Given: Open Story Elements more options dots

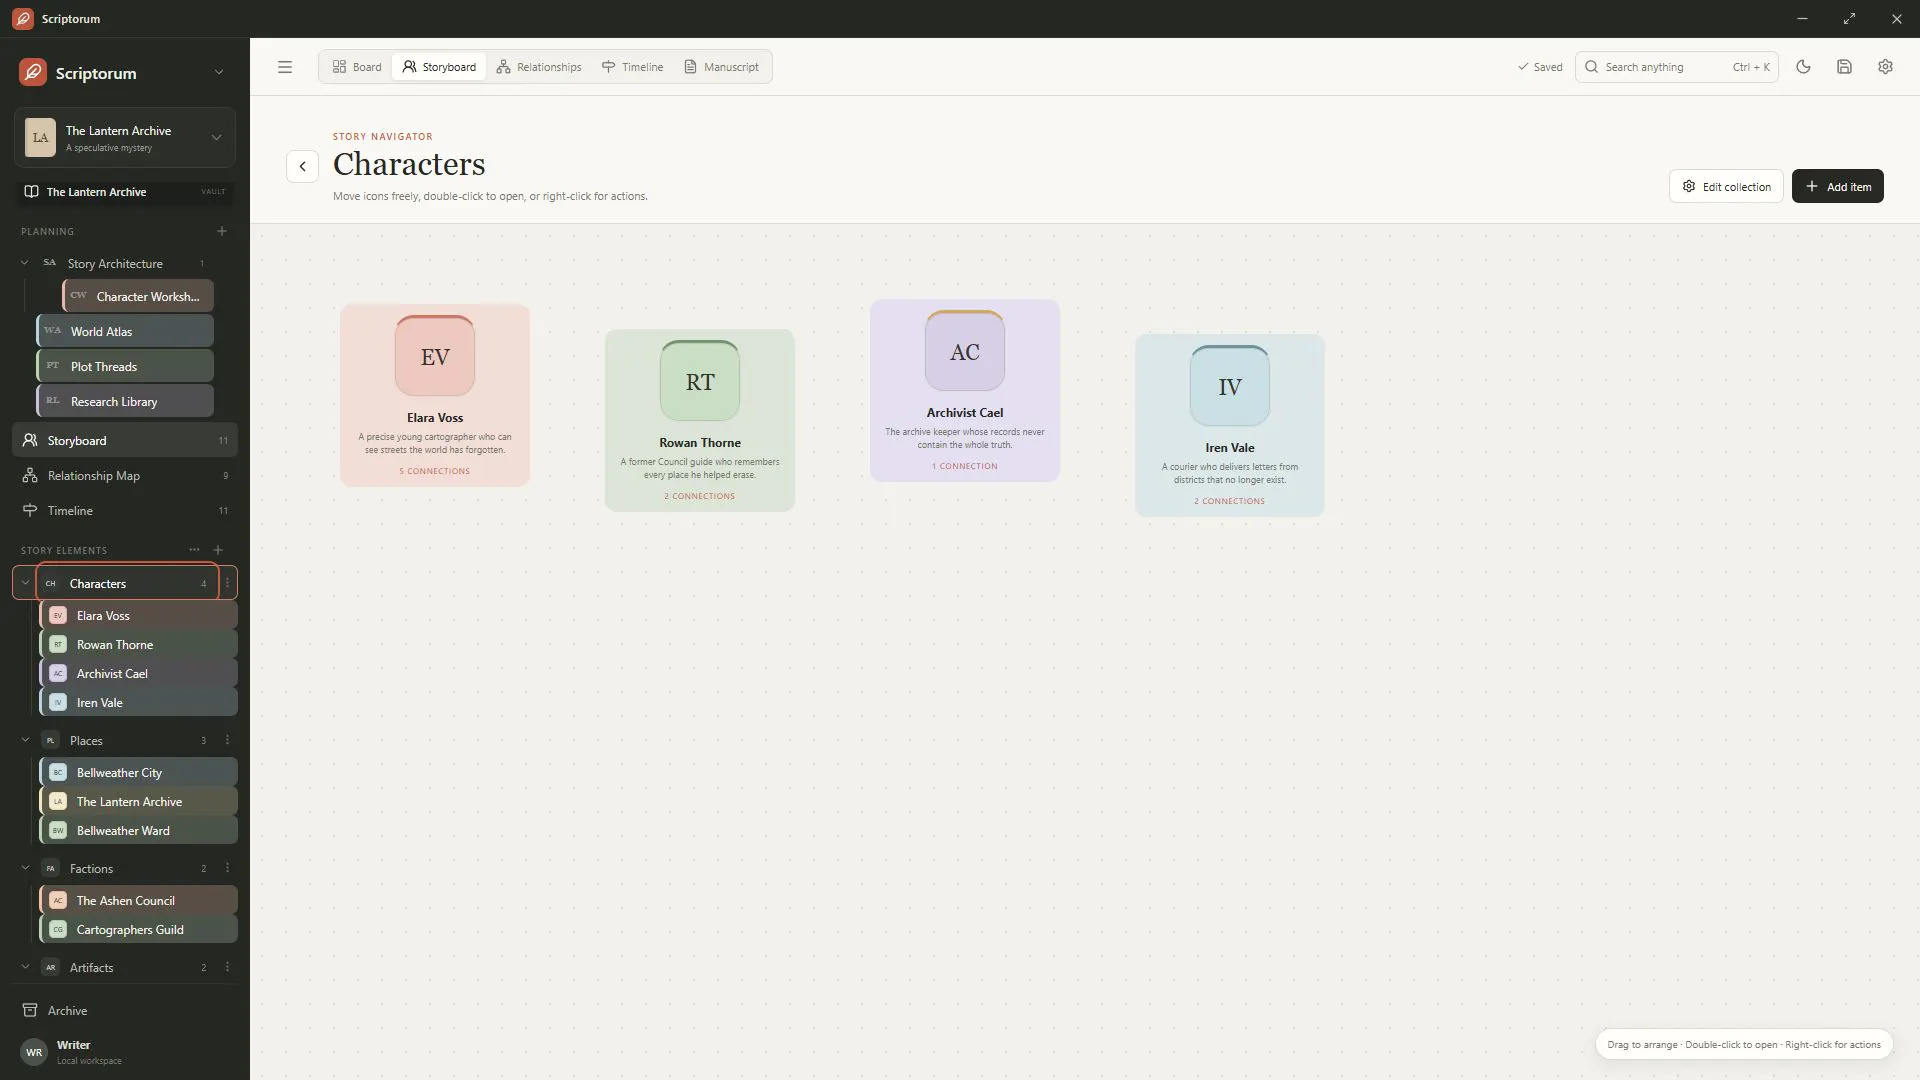Looking at the screenshot, I should pos(194,550).
